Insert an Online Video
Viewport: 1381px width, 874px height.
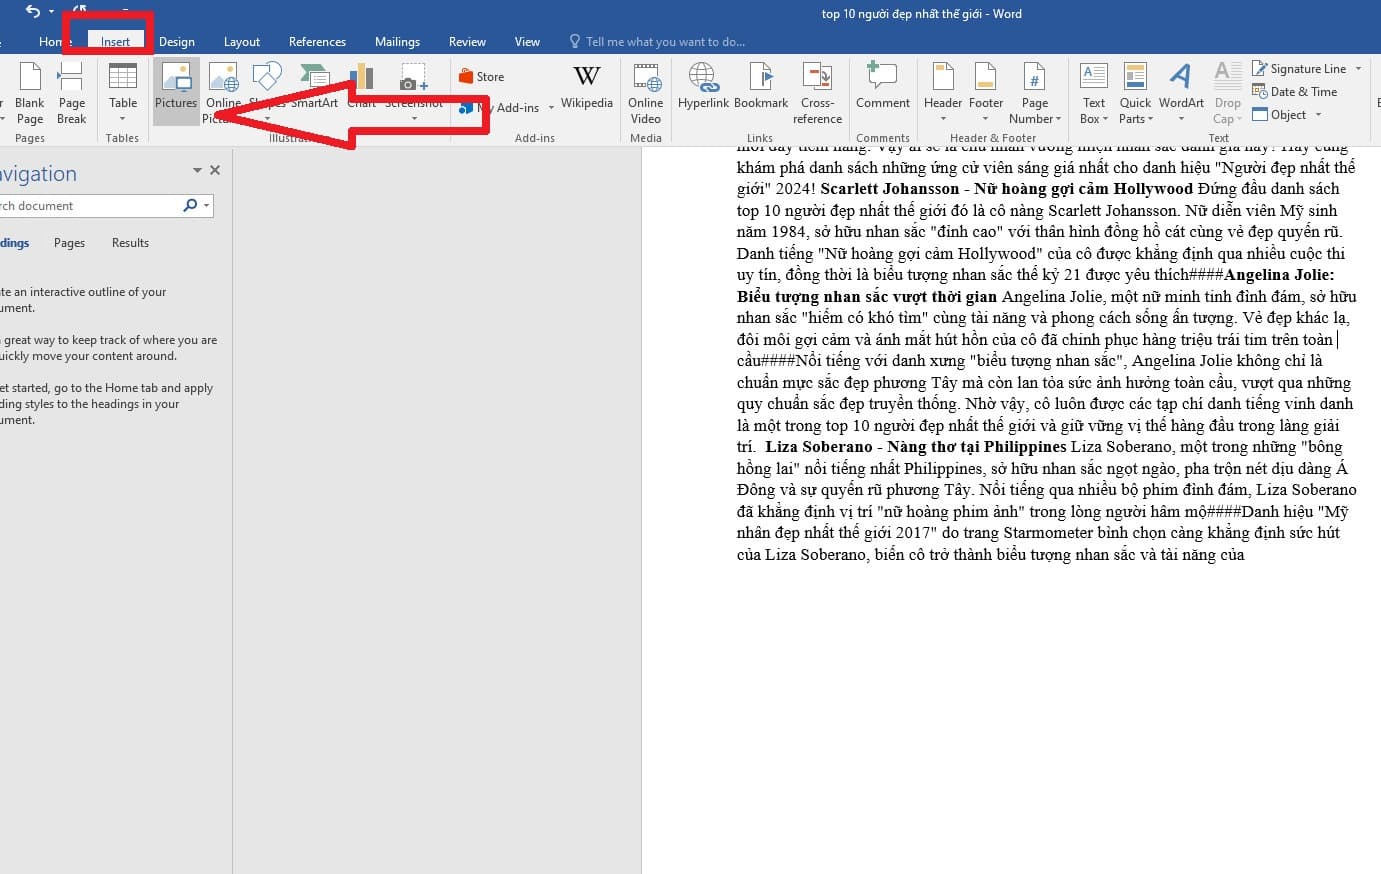pyautogui.click(x=646, y=93)
